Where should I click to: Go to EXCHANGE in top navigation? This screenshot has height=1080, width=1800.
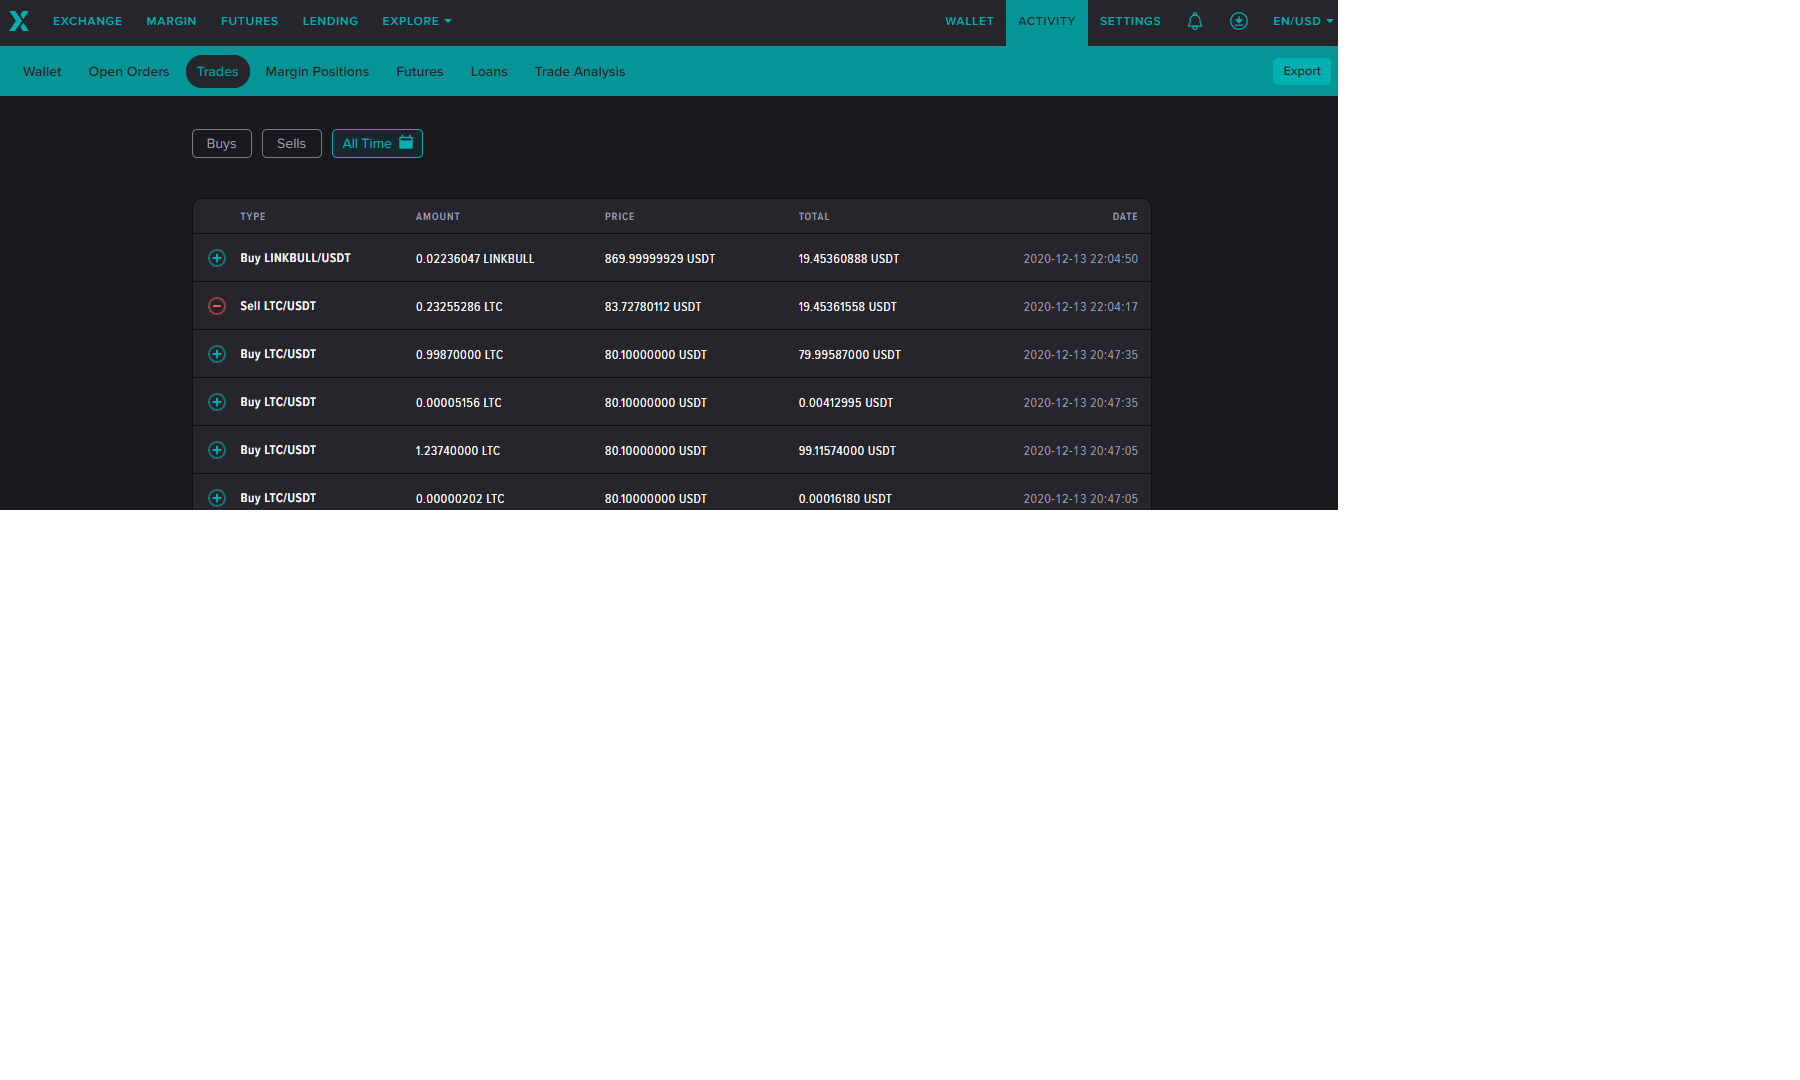pos(88,21)
